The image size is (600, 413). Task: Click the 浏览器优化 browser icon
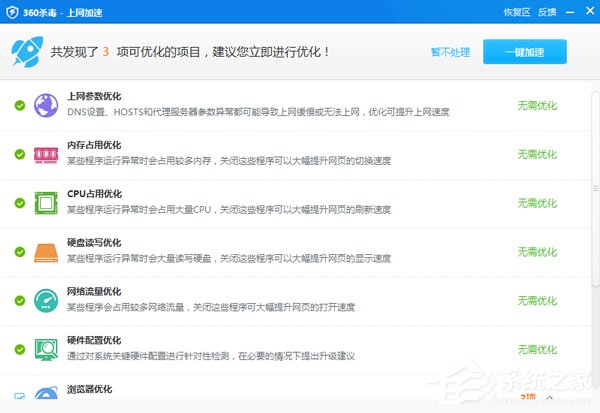(47, 398)
